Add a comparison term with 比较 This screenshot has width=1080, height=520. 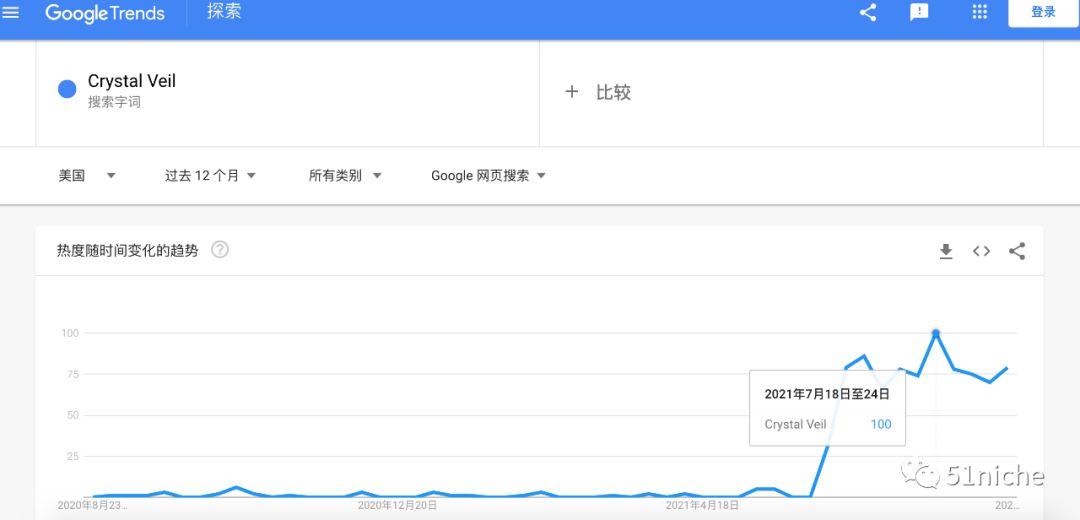click(614, 92)
